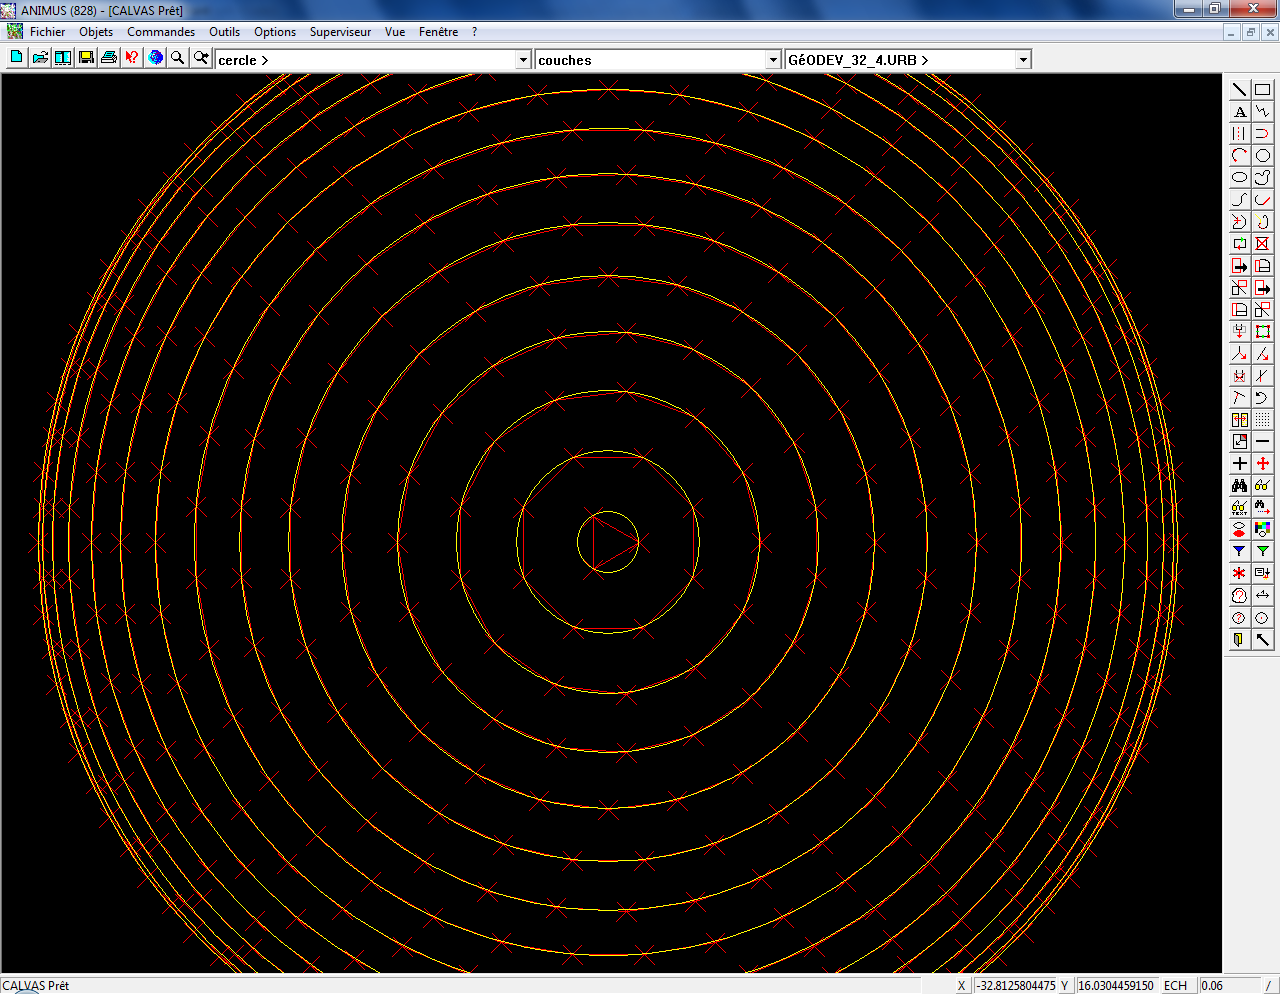Click the red asterisk icon
1280x994 pixels.
(x=1240, y=574)
